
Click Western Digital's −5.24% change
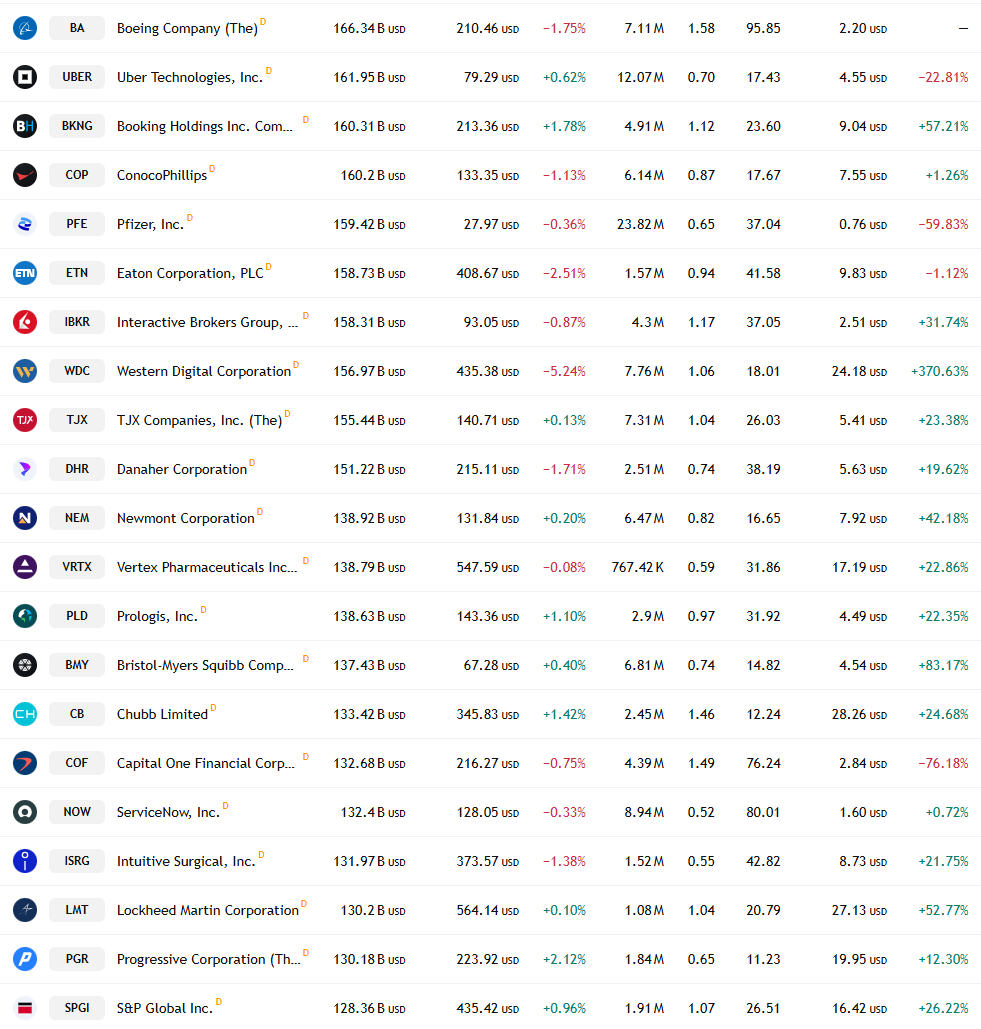[x=564, y=371]
